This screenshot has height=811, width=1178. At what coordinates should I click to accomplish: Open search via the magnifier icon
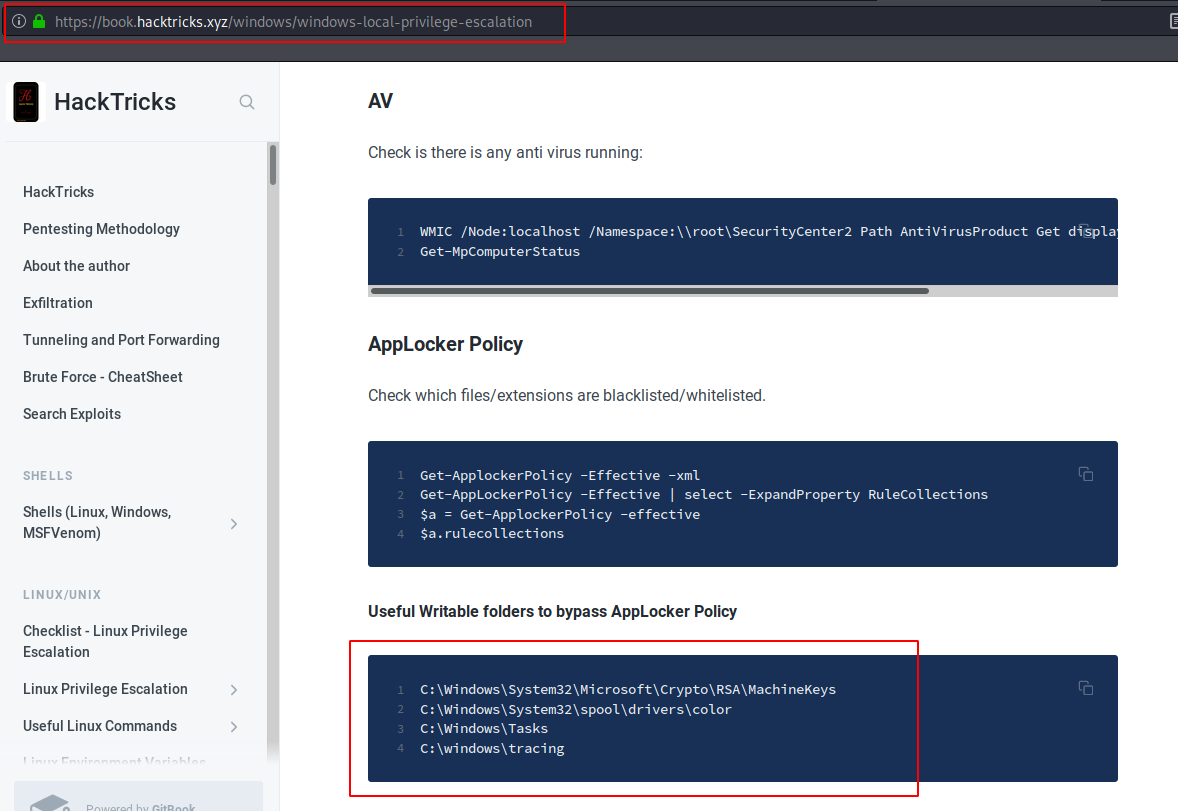(x=246, y=101)
